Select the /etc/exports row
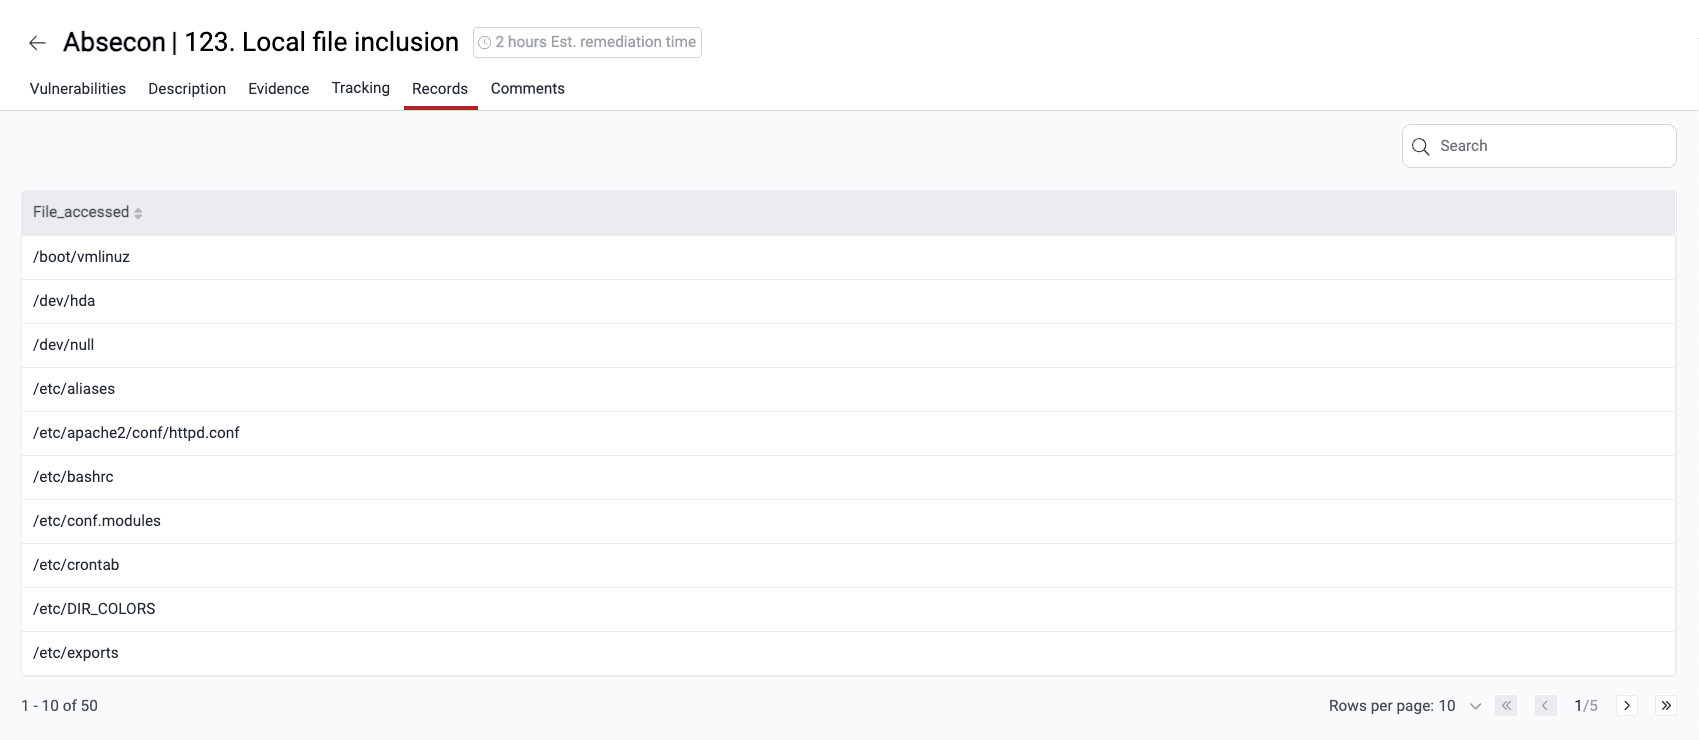 tap(848, 653)
